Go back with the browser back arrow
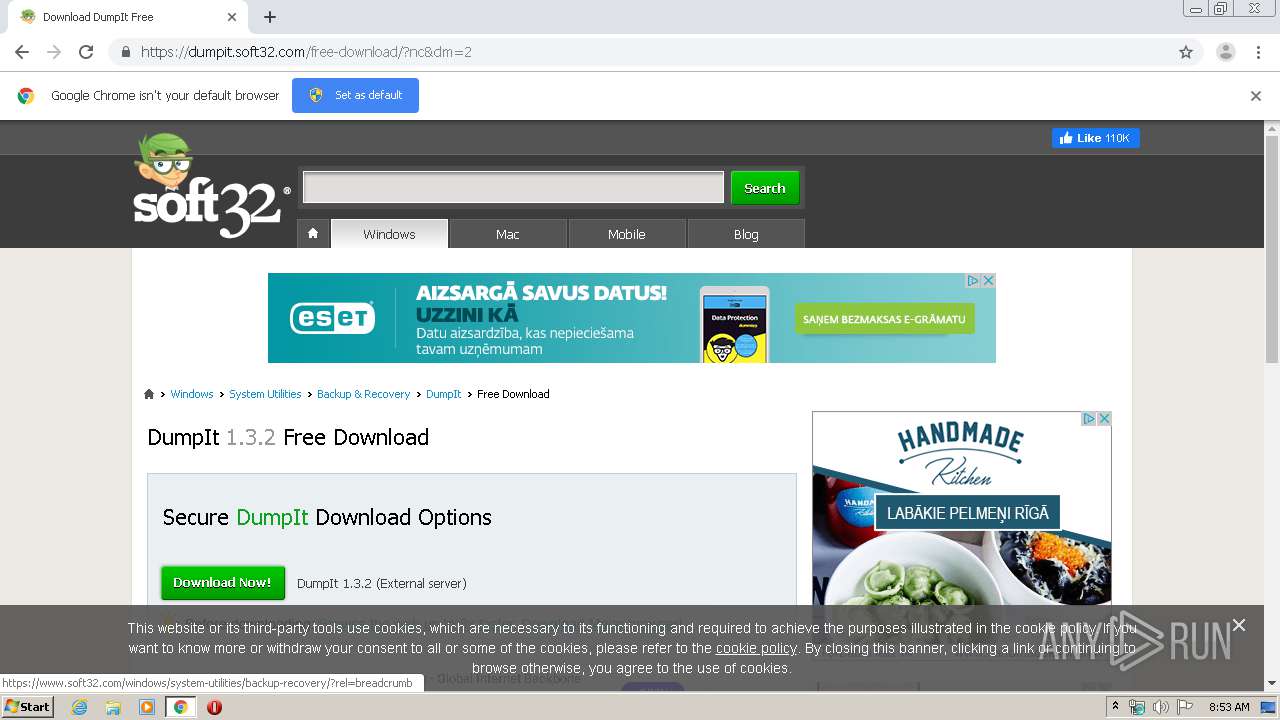1280x720 pixels. click(x=22, y=52)
